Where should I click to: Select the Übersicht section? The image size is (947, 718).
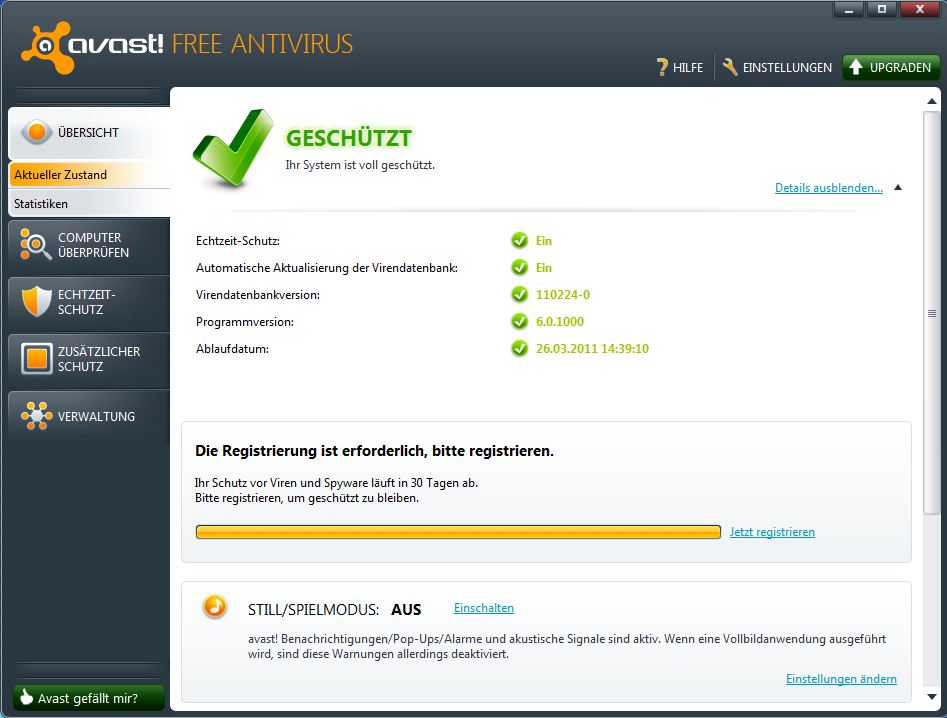(x=89, y=132)
